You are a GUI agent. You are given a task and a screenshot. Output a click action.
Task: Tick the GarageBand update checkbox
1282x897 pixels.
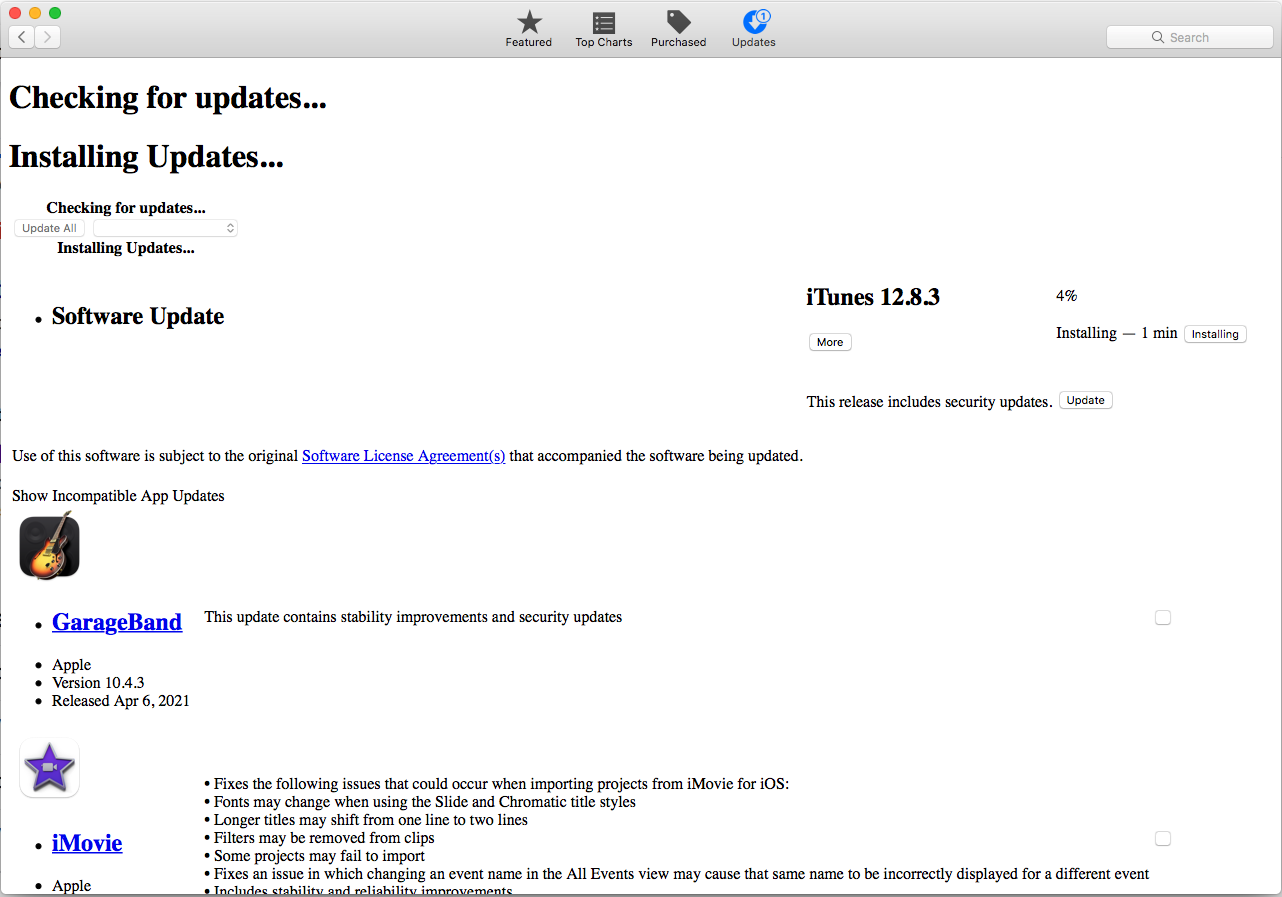point(1163,618)
